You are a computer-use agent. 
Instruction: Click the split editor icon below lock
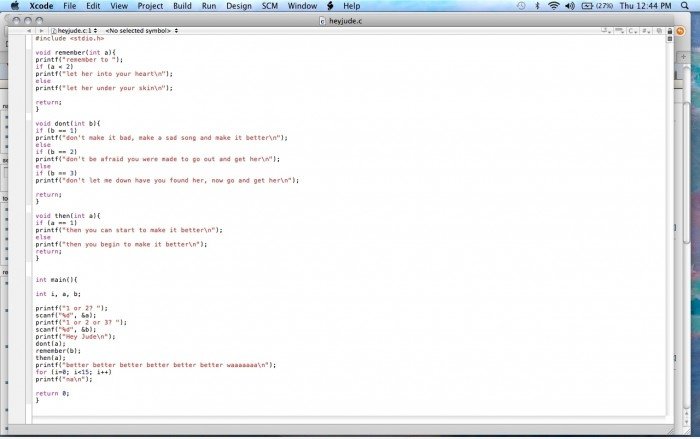(x=668, y=40)
